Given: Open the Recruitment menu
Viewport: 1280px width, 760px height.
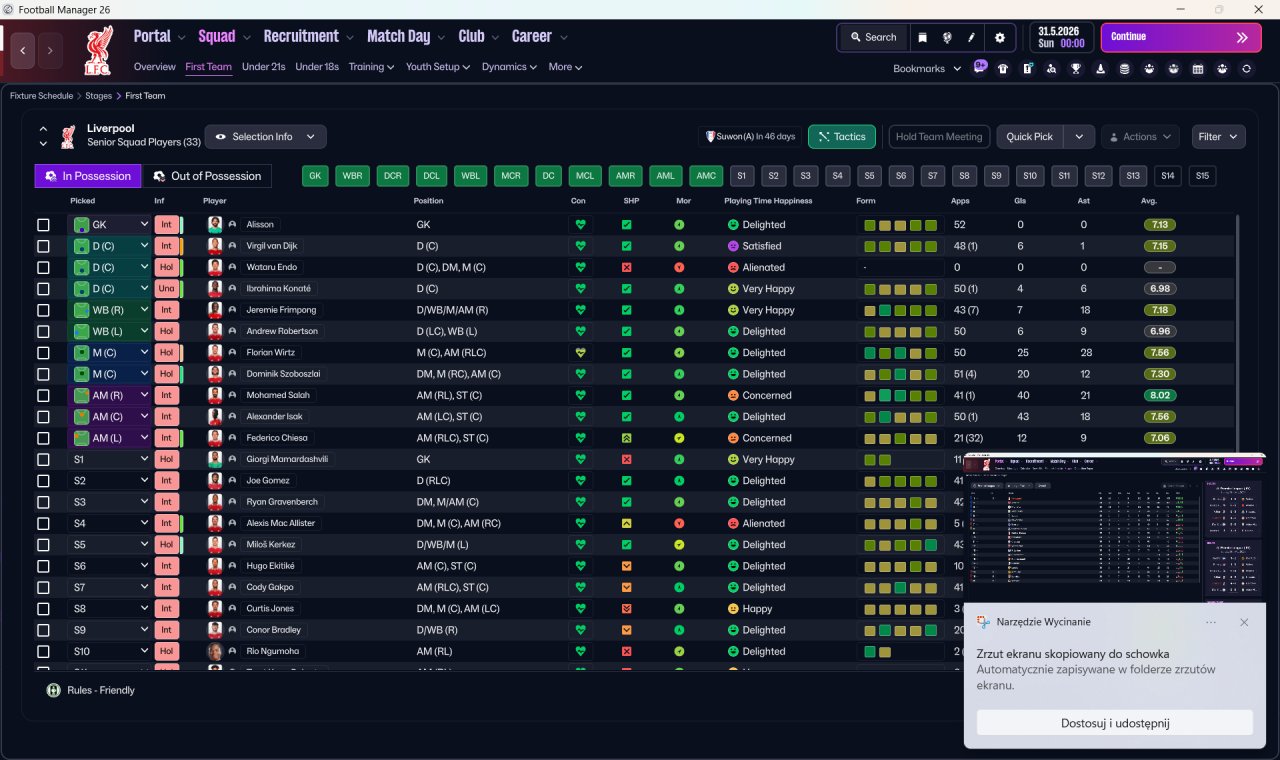Looking at the screenshot, I should click(309, 36).
